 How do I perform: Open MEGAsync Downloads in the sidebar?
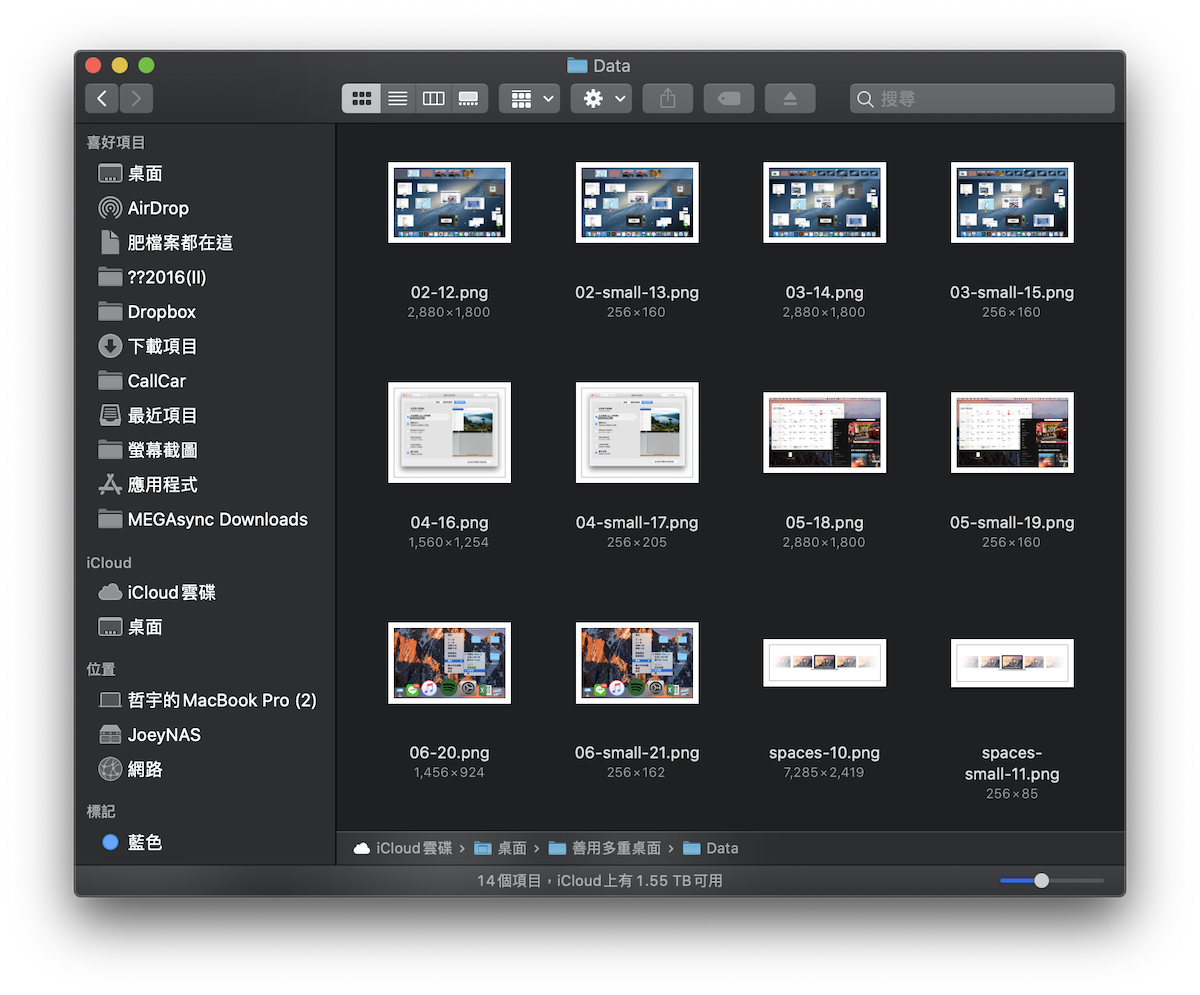click(205, 519)
